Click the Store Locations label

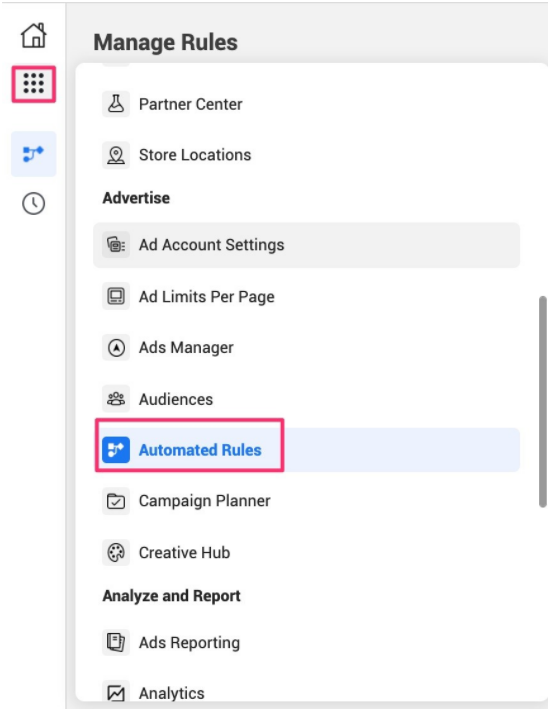click(x=195, y=155)
